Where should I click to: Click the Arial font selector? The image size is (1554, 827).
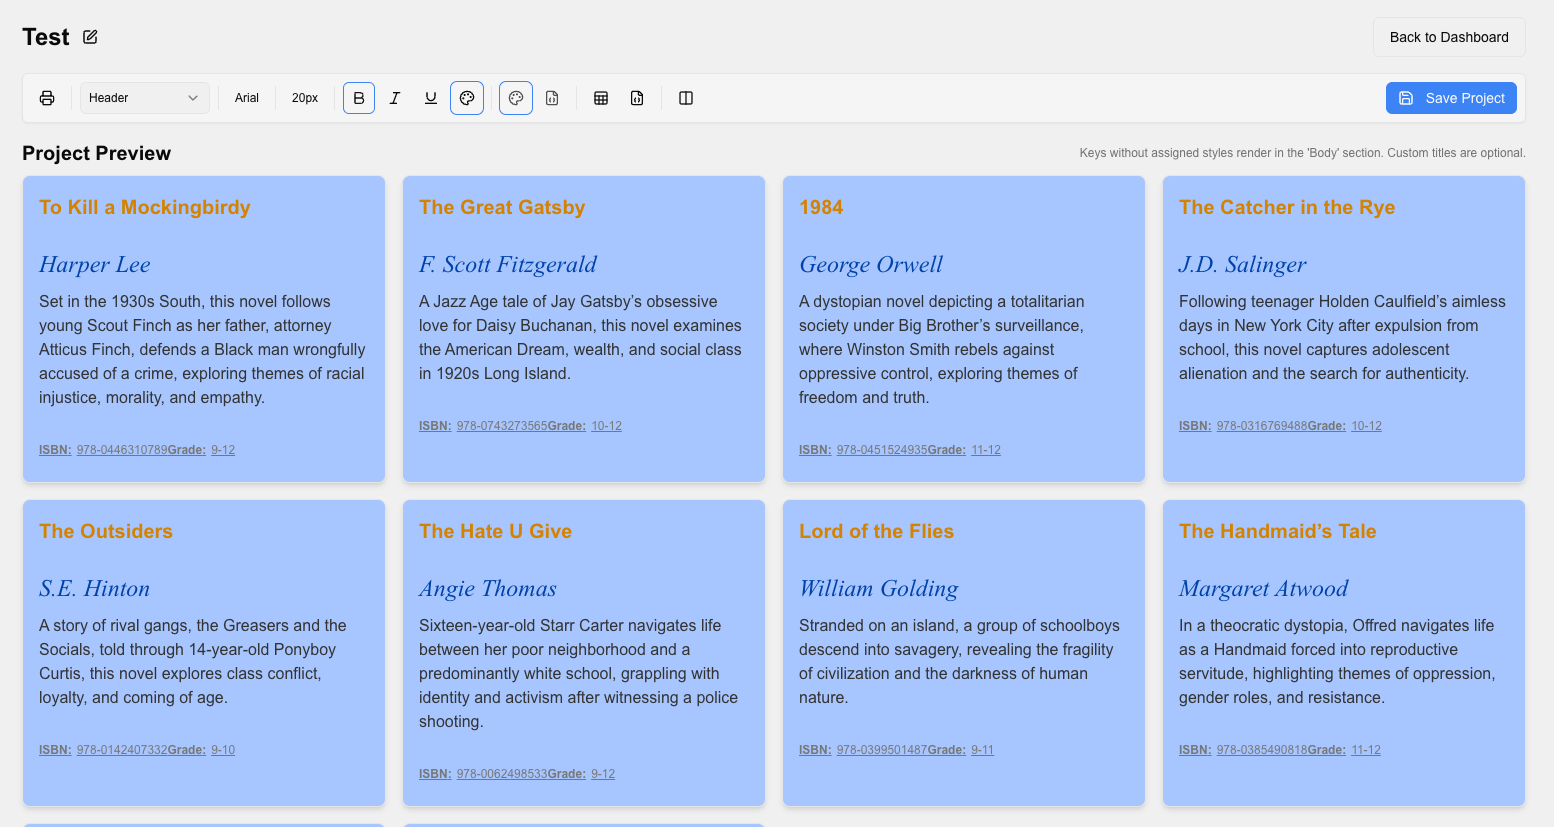click(x=246, y=97)
